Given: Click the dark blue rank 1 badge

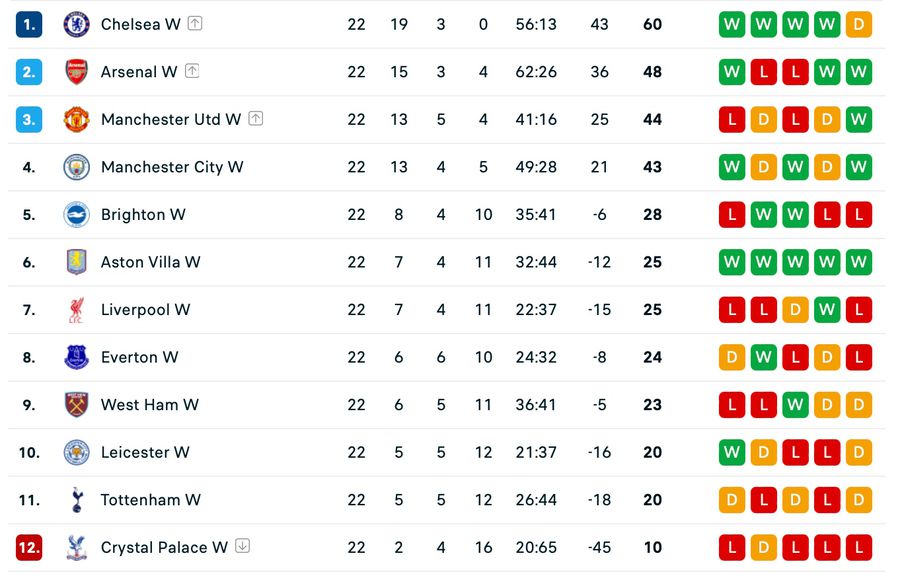Looking at the screenshot, I should pyautogui.click(x=29, y=25).
